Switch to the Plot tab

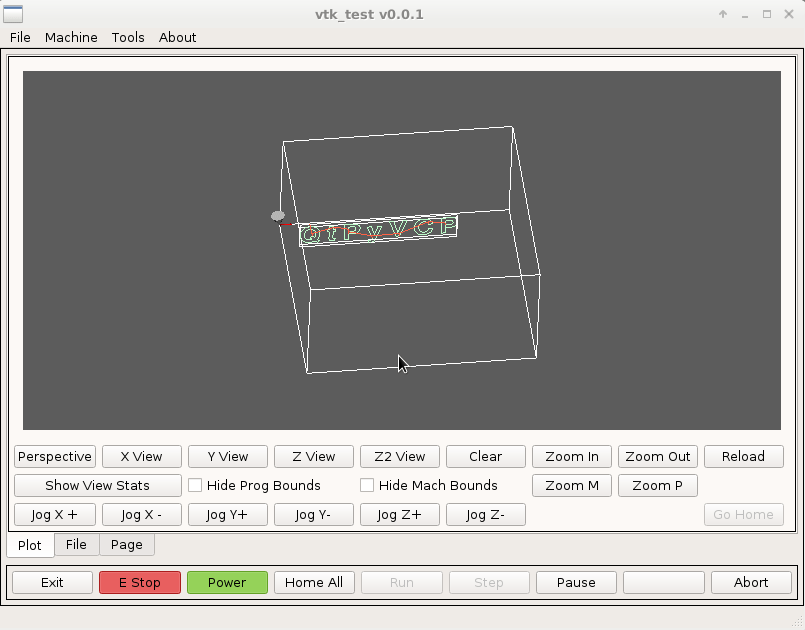click(x=30, y=545)
